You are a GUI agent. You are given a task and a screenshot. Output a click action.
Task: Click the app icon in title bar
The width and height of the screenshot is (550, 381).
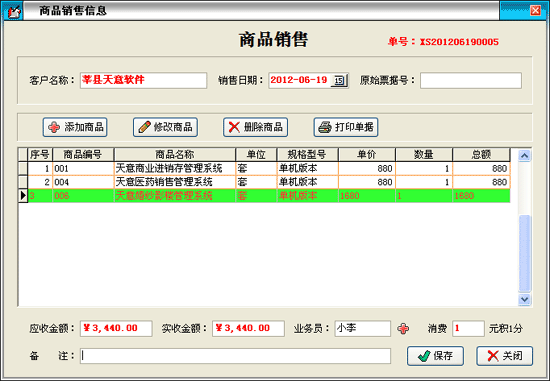13,11
